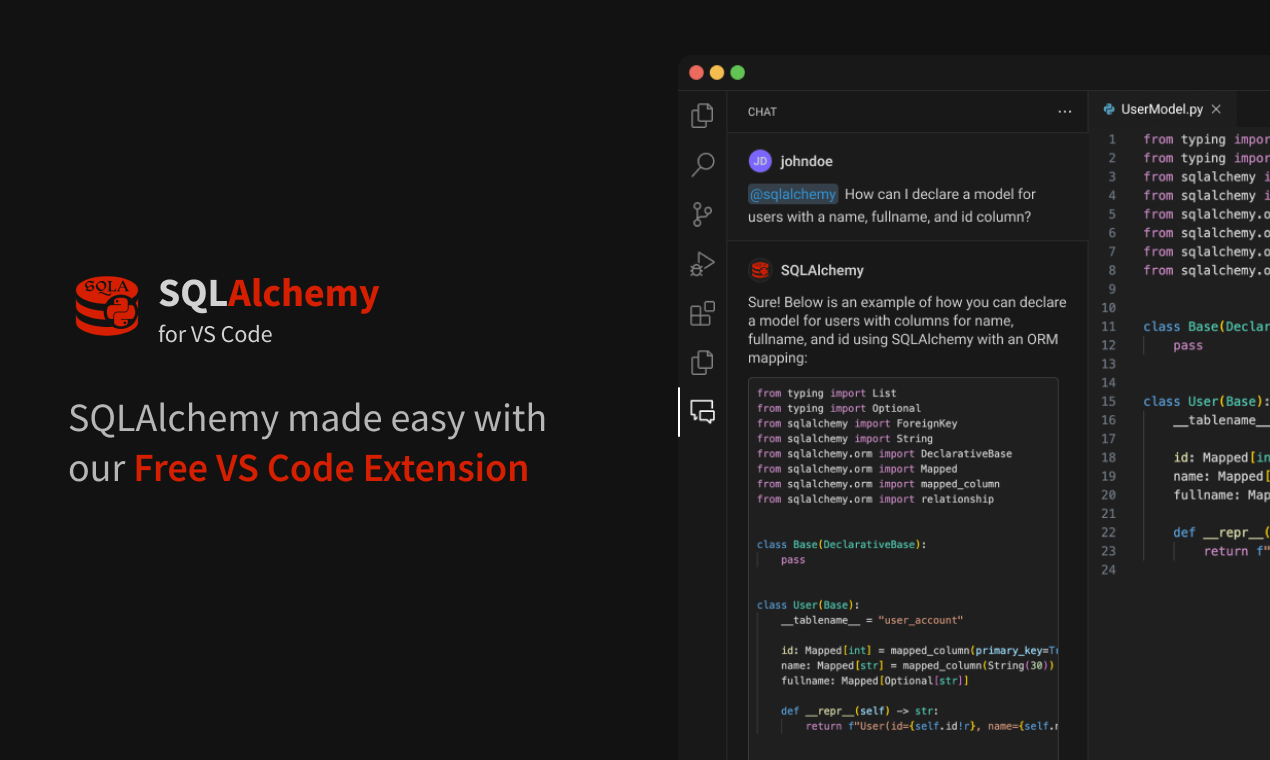
Task: Click the green zoom traffic light button
Action: (737, 72)
